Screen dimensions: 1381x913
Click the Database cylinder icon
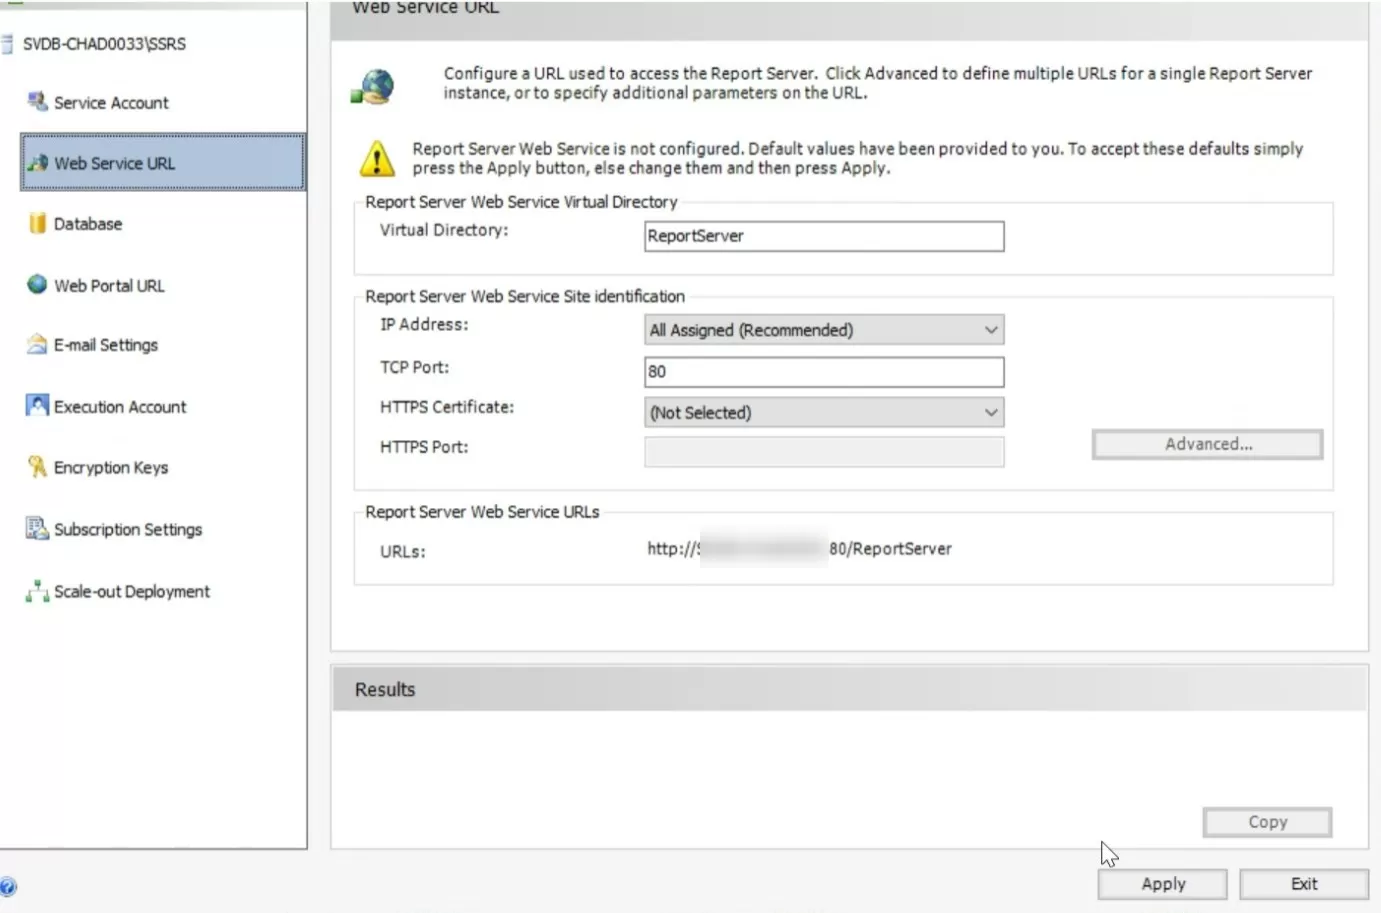tap(37, 223)
